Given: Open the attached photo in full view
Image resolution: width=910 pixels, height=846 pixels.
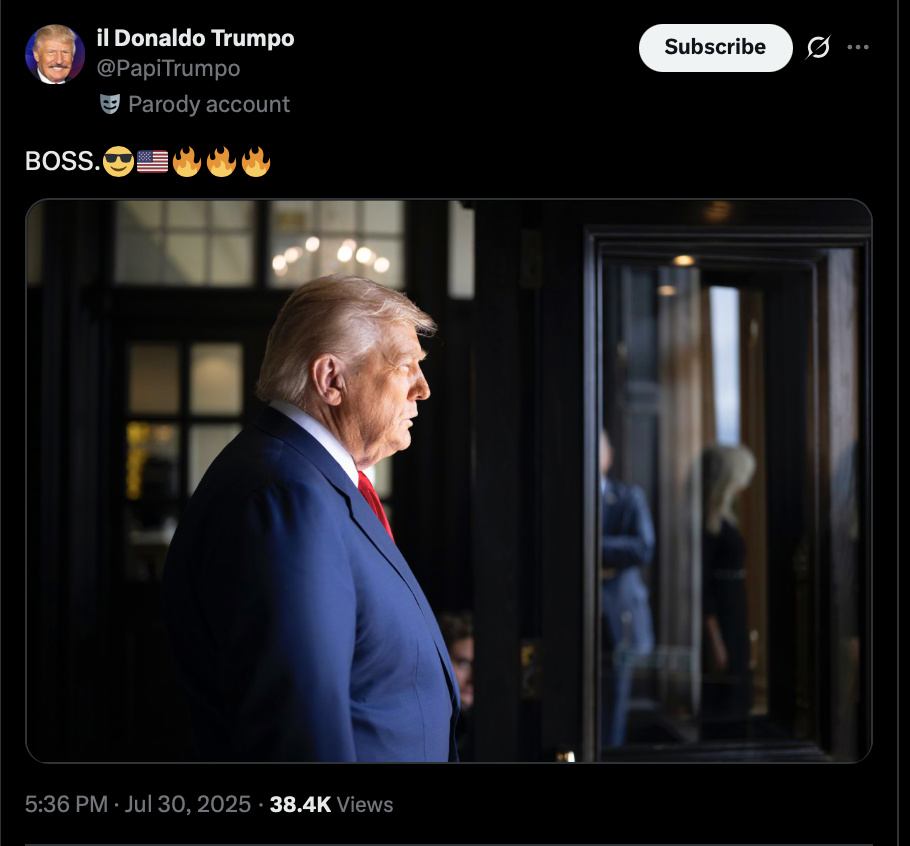Looking at the screenshot, I should (449, 480).
